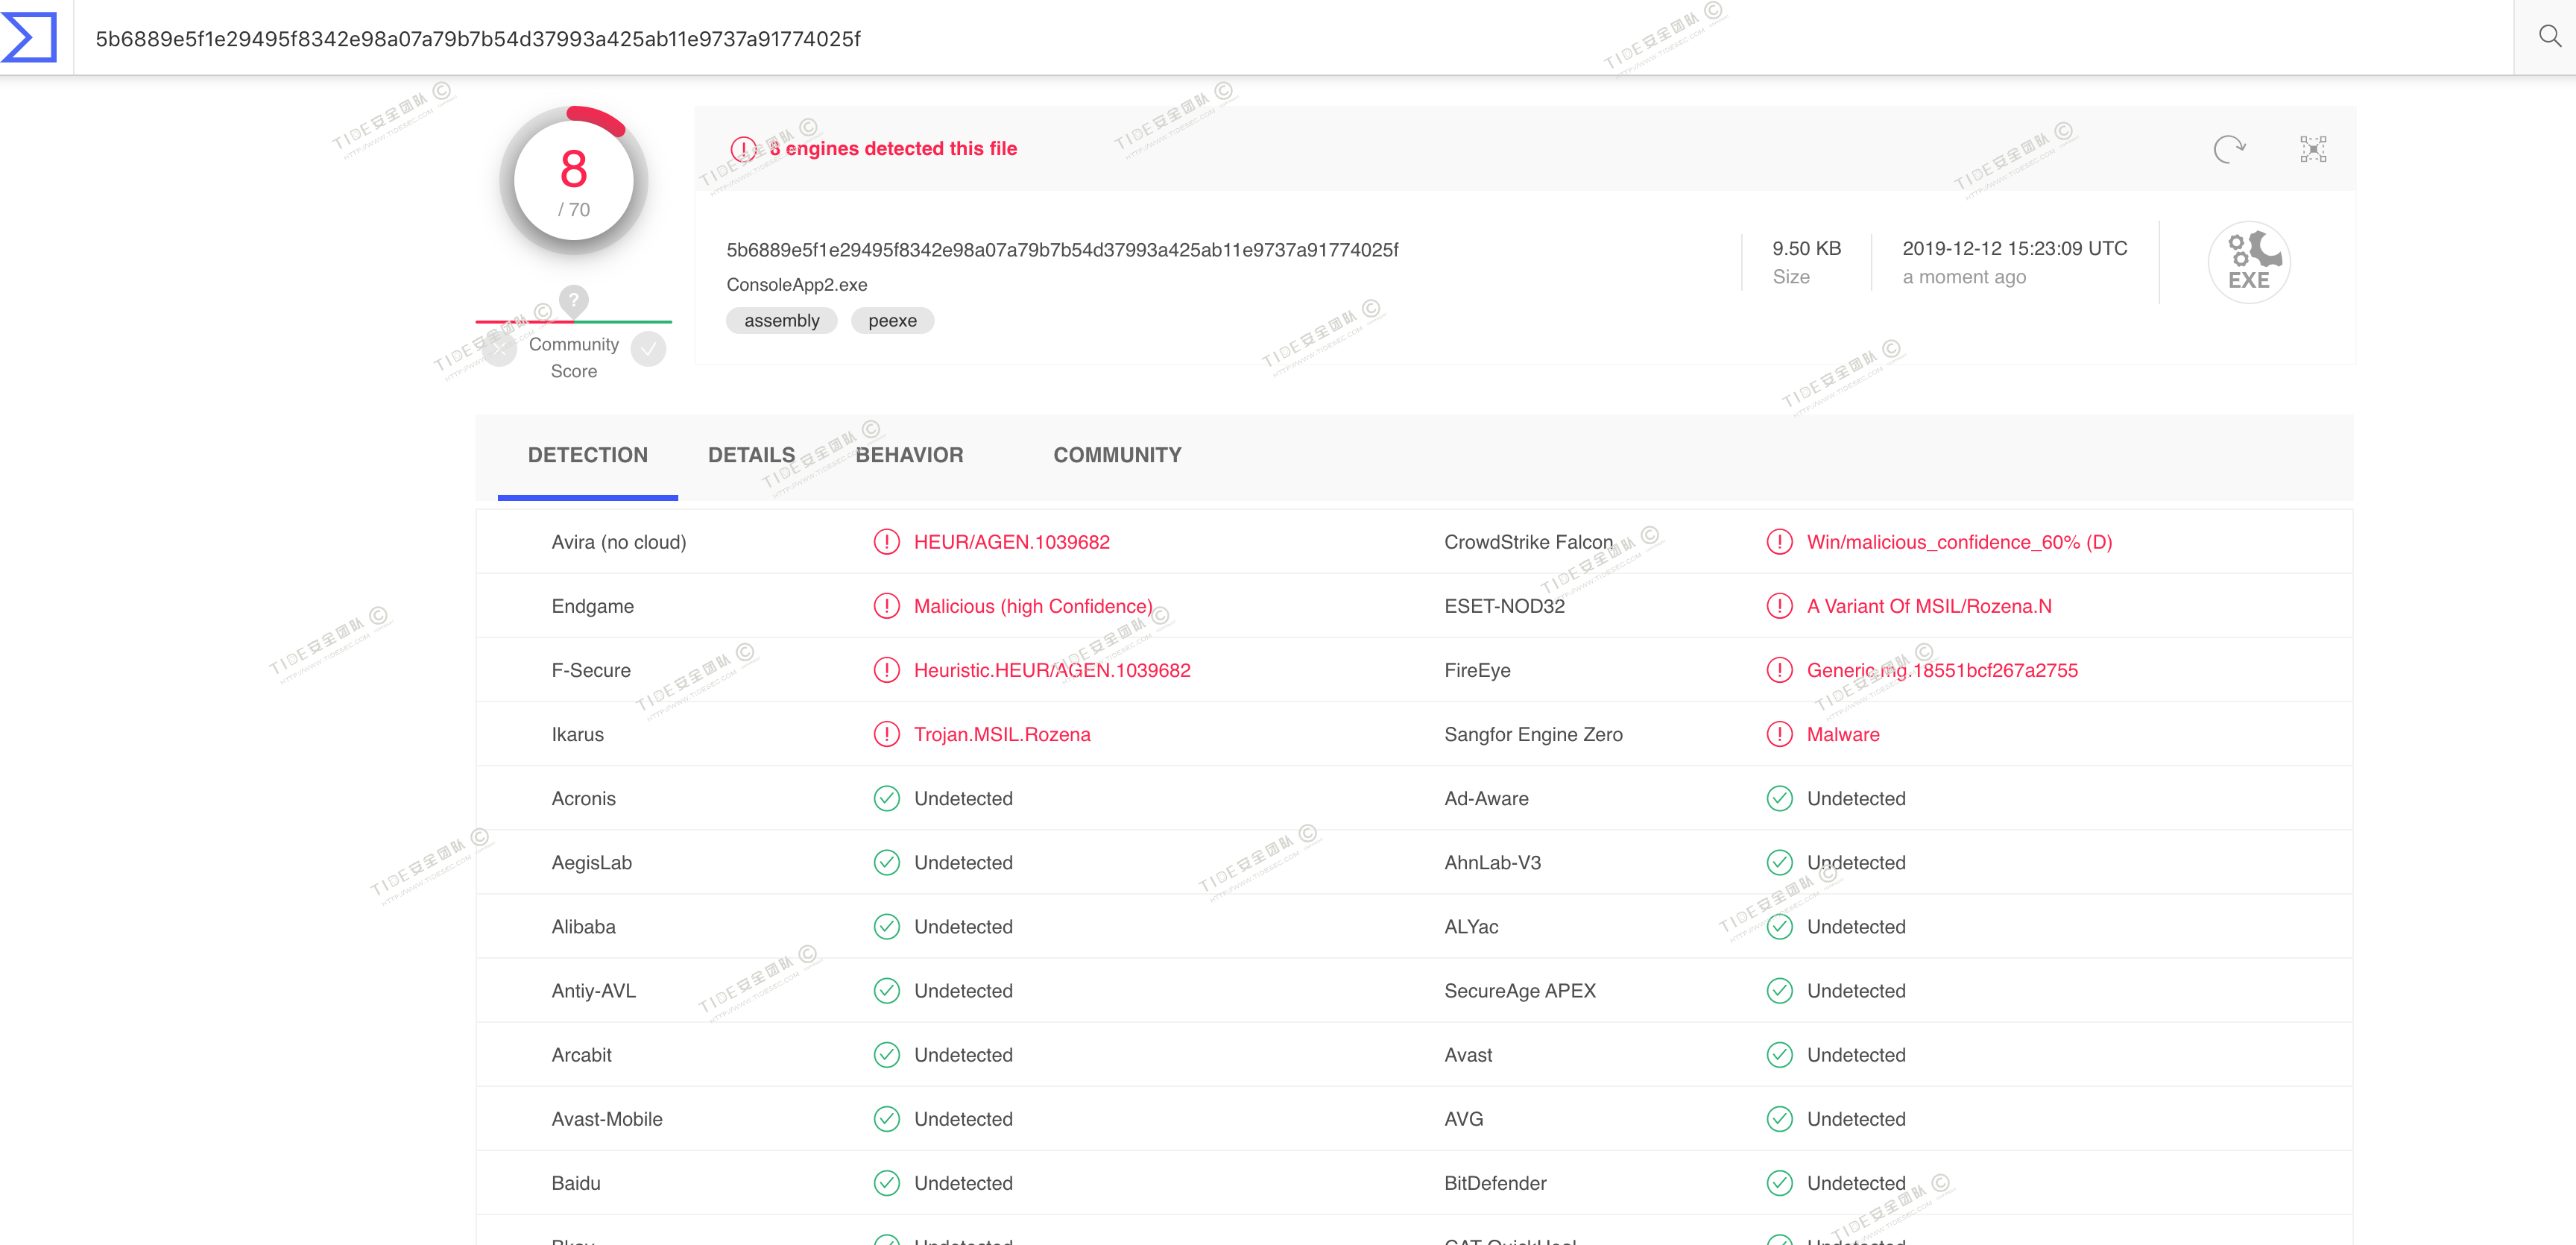Click the peexe tag
Viewport: 2576px width, 1245px height.
(892, 320)
